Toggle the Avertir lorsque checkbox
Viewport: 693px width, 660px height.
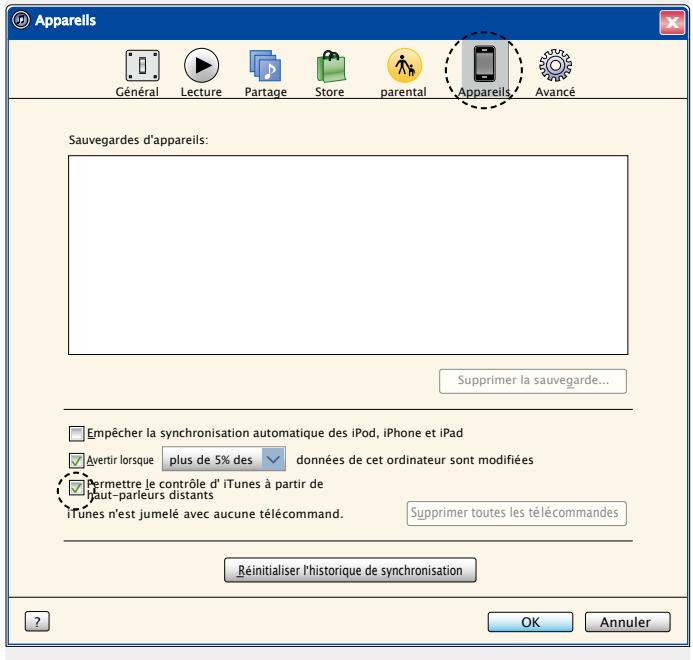[76, 460]
